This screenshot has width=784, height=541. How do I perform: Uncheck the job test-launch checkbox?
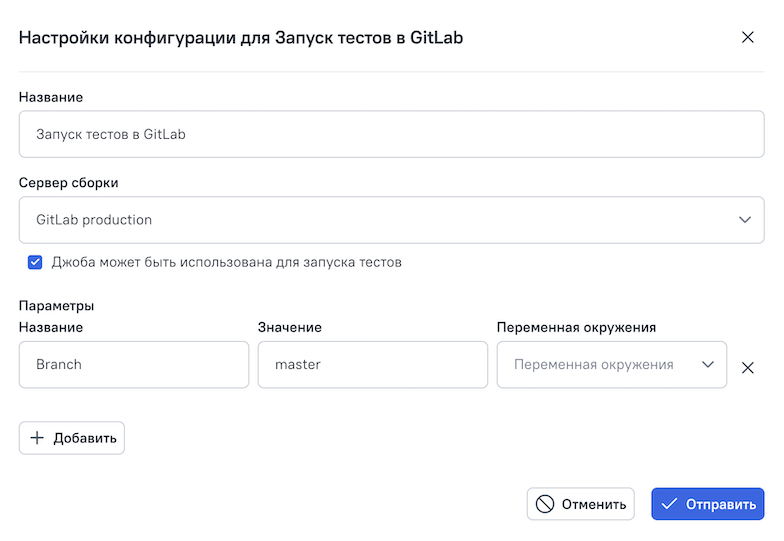click(35, 263)
